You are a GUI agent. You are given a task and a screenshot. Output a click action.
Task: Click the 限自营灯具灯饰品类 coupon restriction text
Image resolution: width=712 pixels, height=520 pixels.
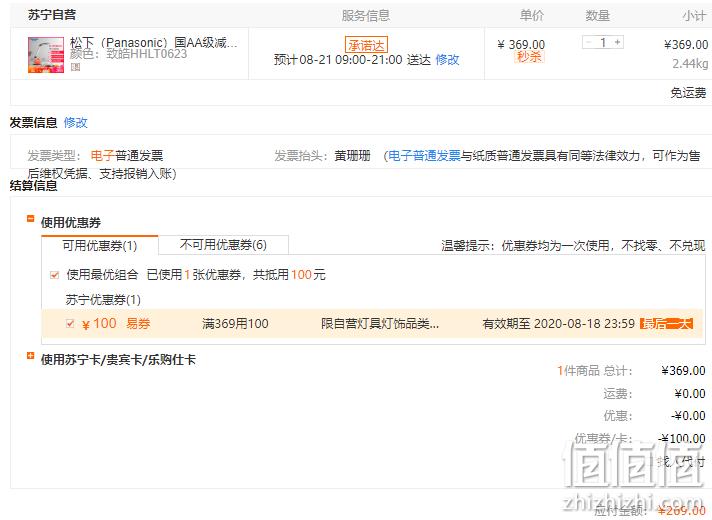point(380,324)
